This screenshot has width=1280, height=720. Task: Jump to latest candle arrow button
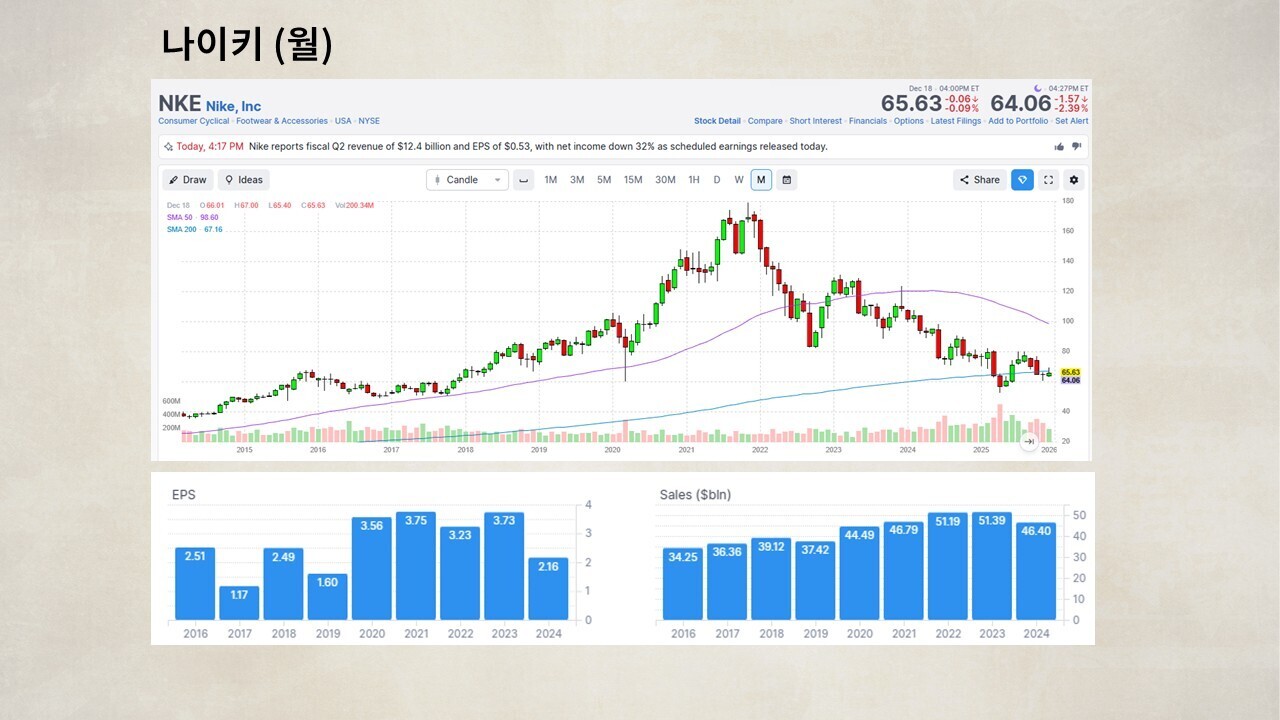(x=1029, y=441)
